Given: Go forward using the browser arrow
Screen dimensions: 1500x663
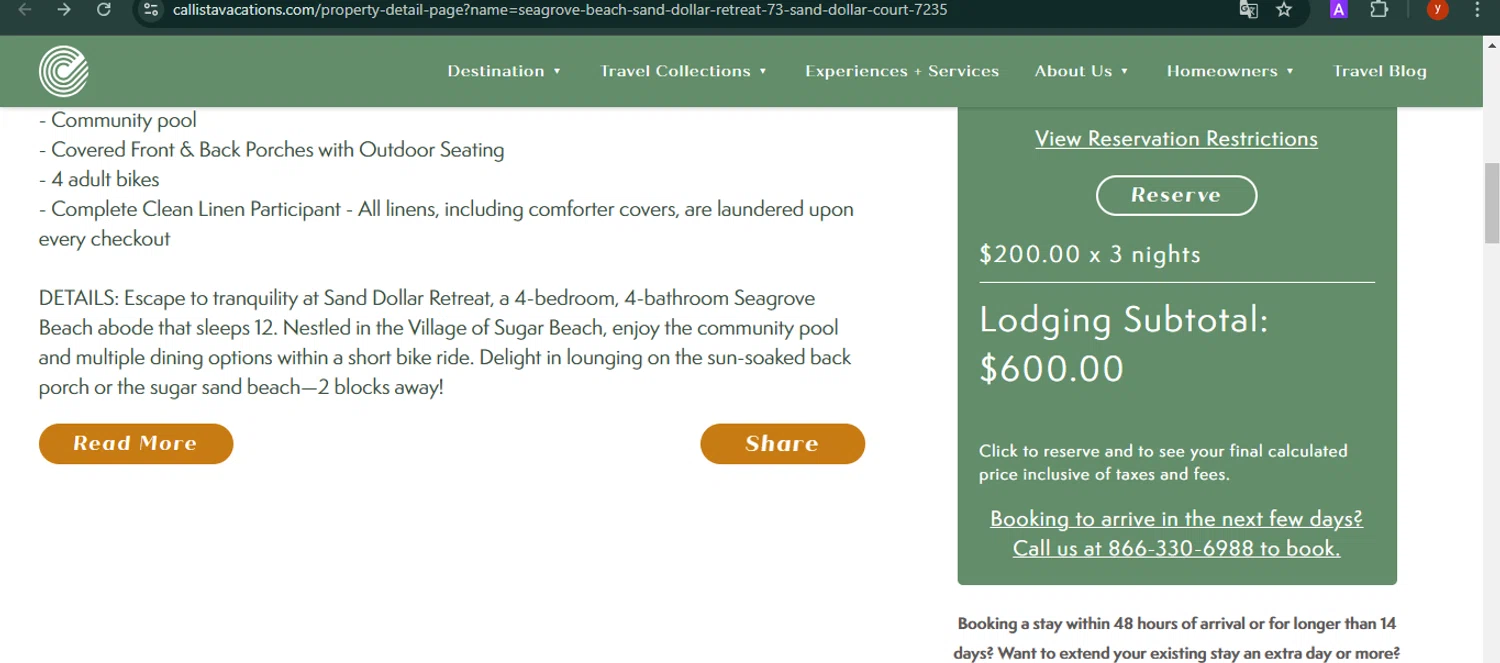Looking at the screenshot, I should [x=64, y=10].
